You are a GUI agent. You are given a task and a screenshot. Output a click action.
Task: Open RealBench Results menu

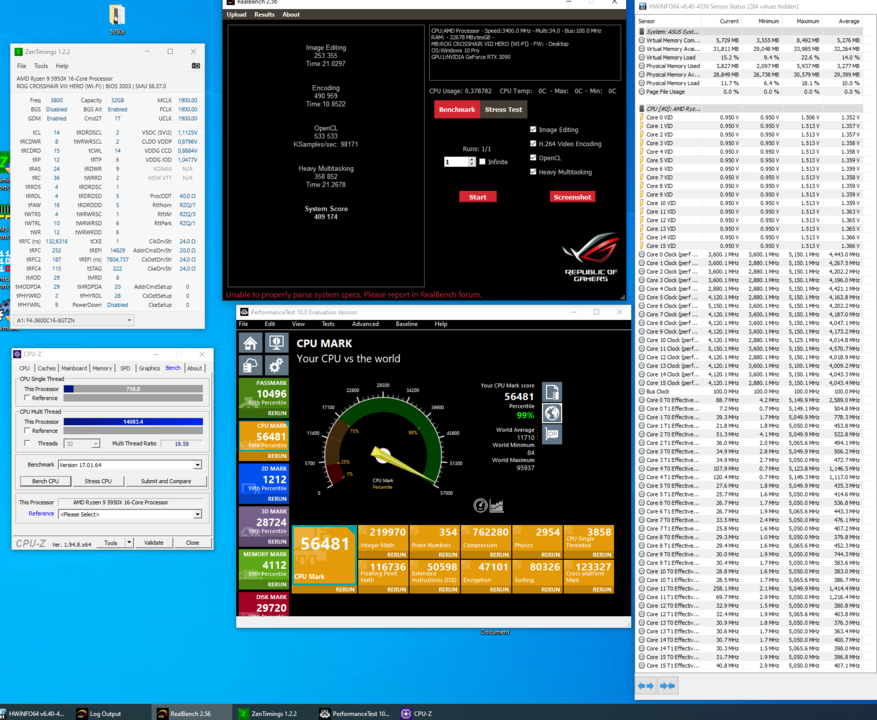coord(264,15)
